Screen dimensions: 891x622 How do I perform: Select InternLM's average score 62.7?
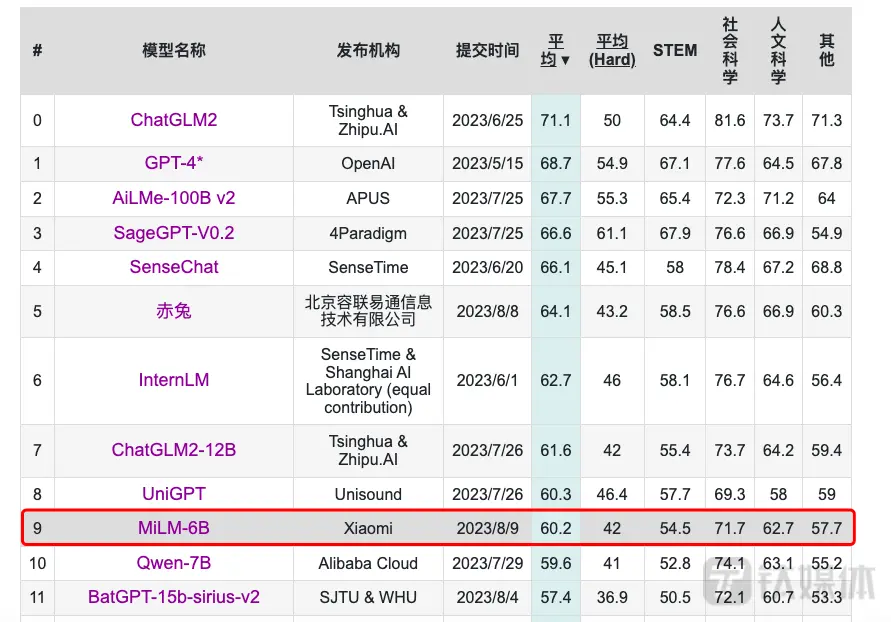pyautogui.click(x=555, y=380)
